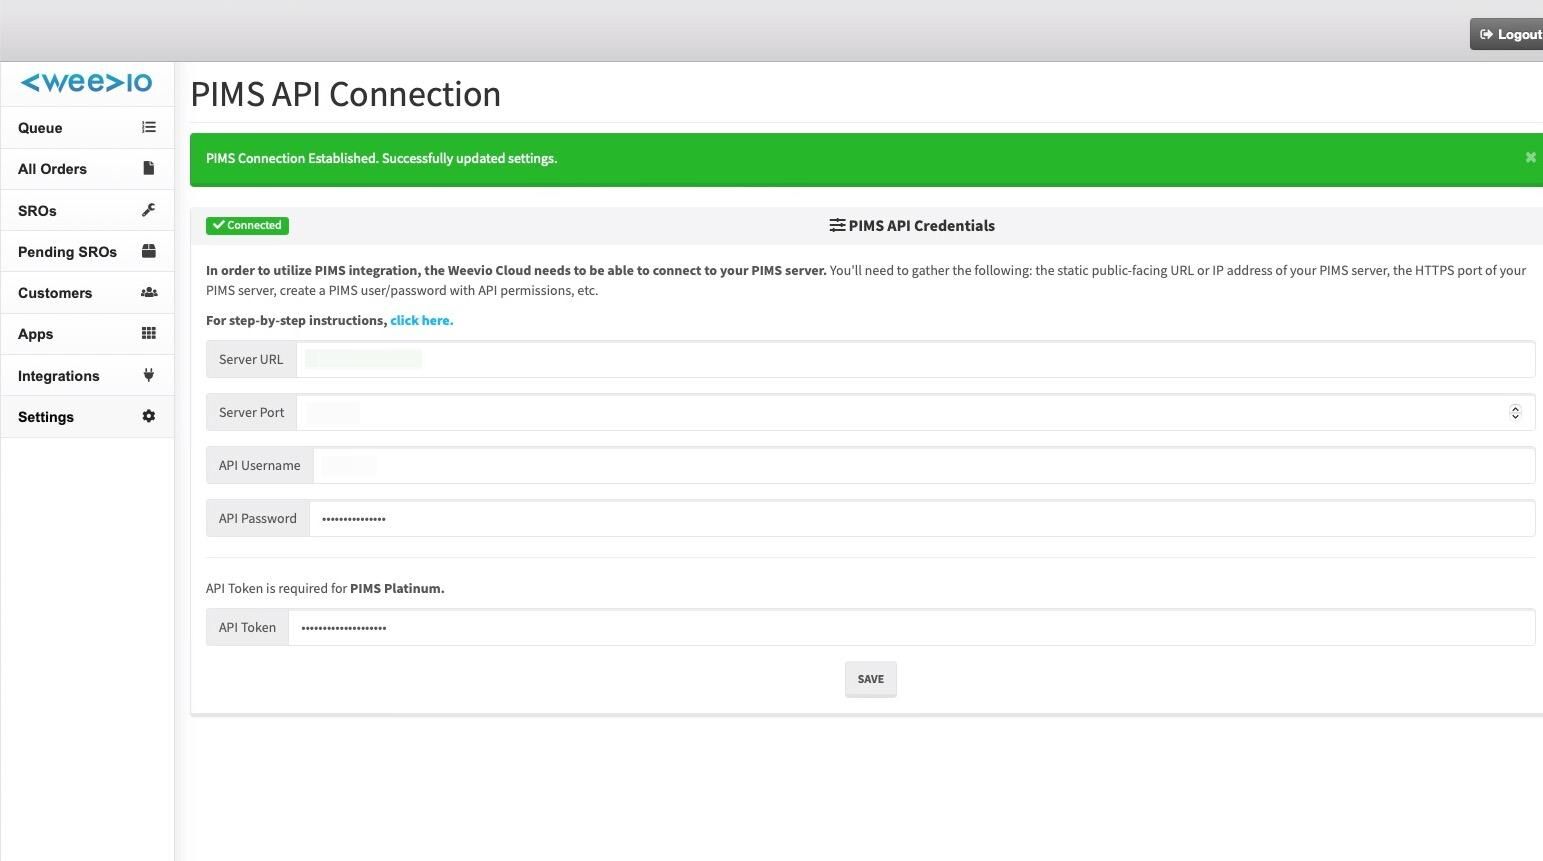This screenshot has width=1543, height=861.
Task: Click the 'PIMS API Credentials' panel title
Action: [x=922, y=226]
